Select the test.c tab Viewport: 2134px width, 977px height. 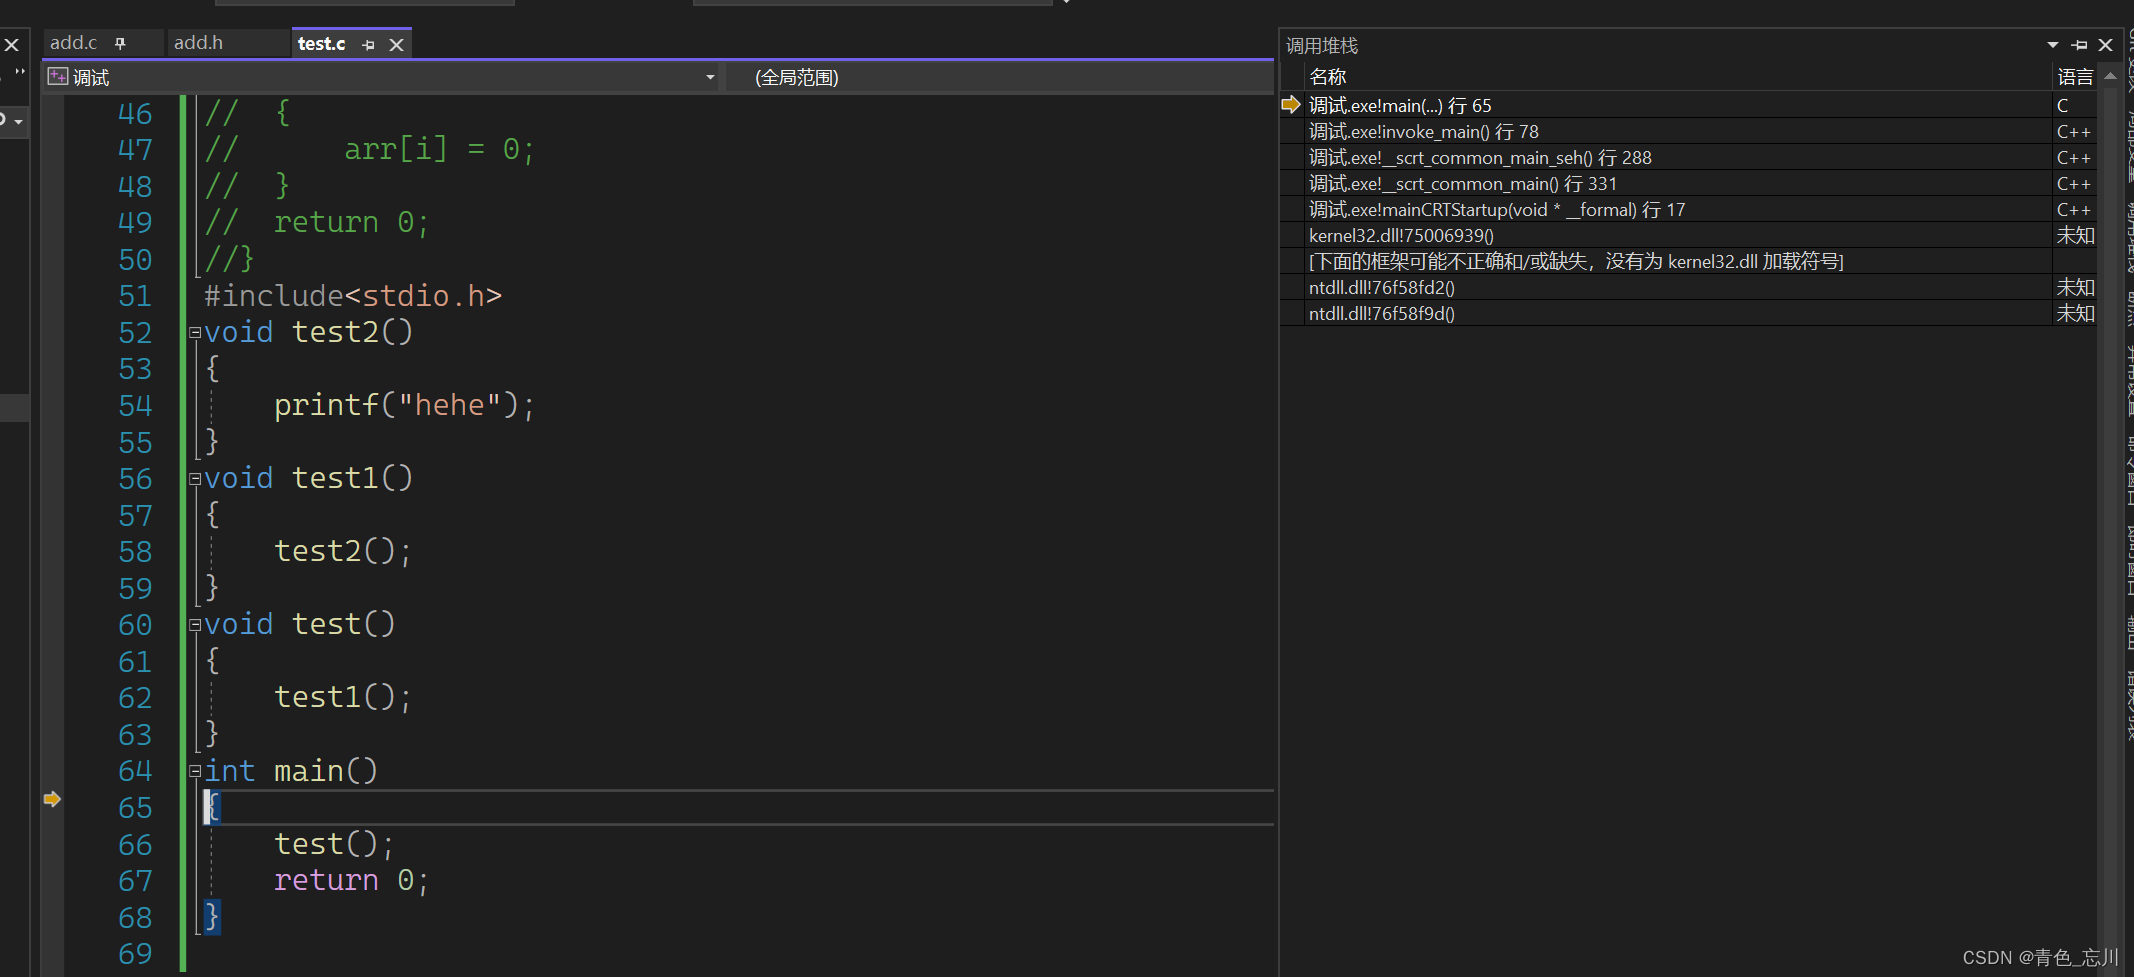pos(321,44)
